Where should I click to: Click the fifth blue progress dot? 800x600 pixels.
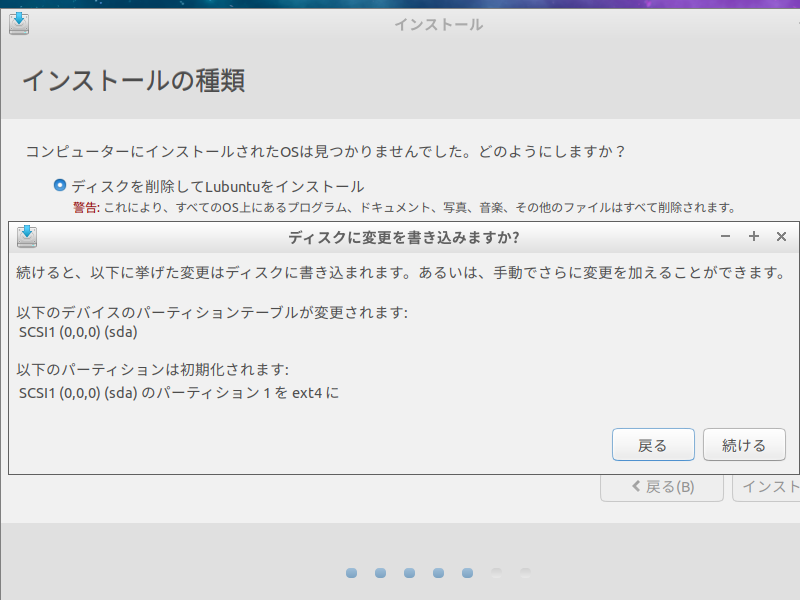tap(467, 573)
